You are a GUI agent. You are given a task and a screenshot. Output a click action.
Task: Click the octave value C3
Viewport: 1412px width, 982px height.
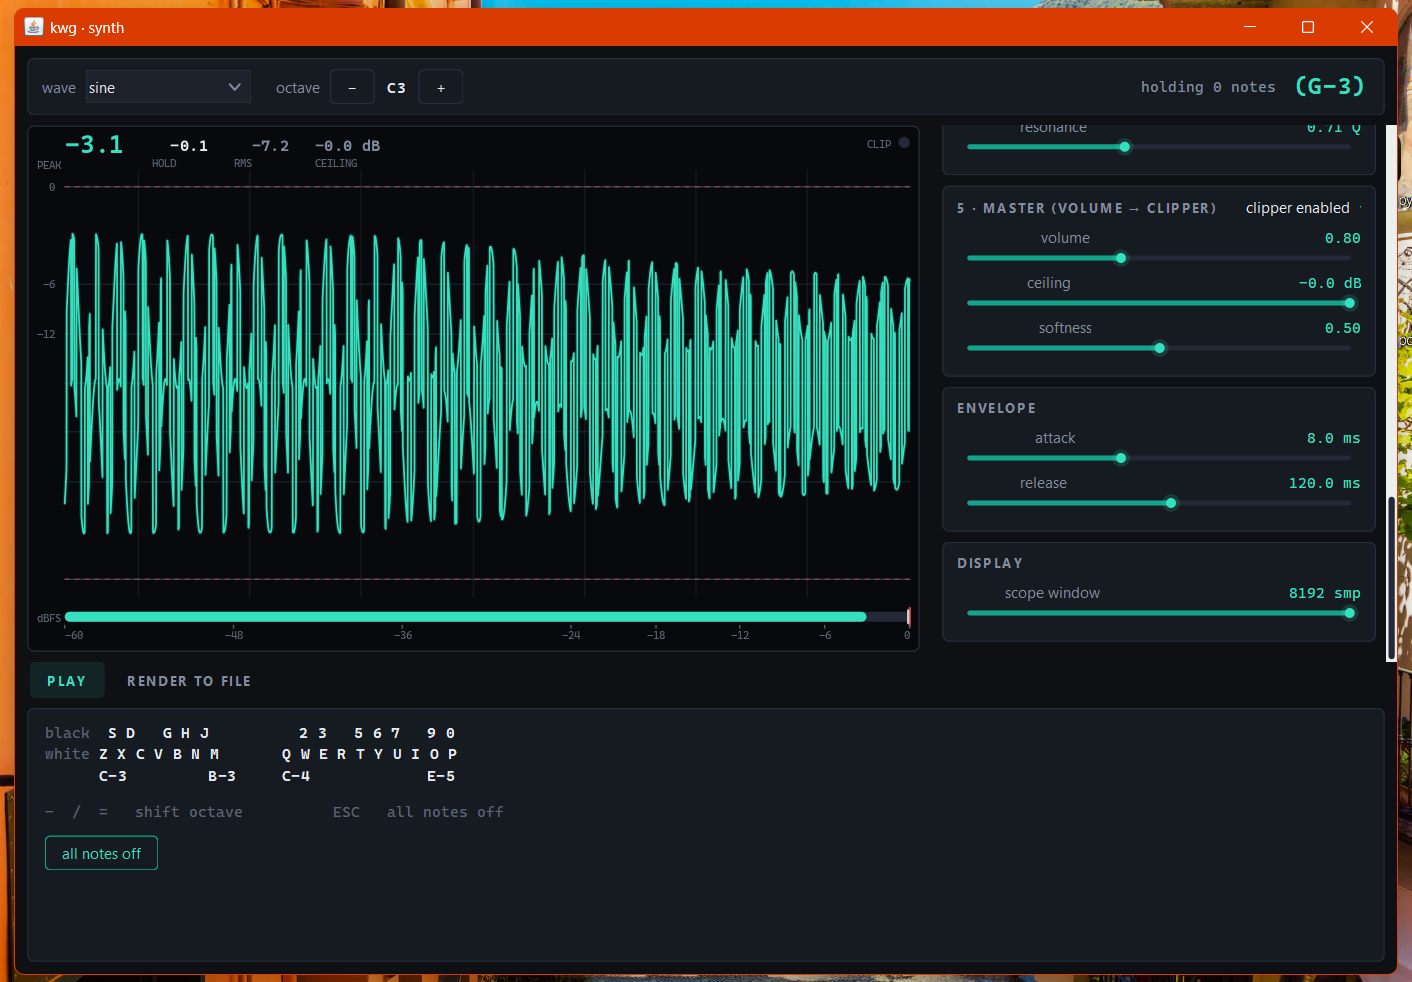pos(397,88)
